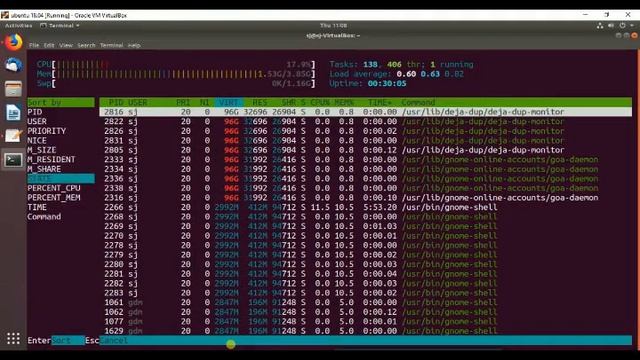This screenshot has width=640, height=360.
Task: Click the RES column header
Action: pos(259,102)
